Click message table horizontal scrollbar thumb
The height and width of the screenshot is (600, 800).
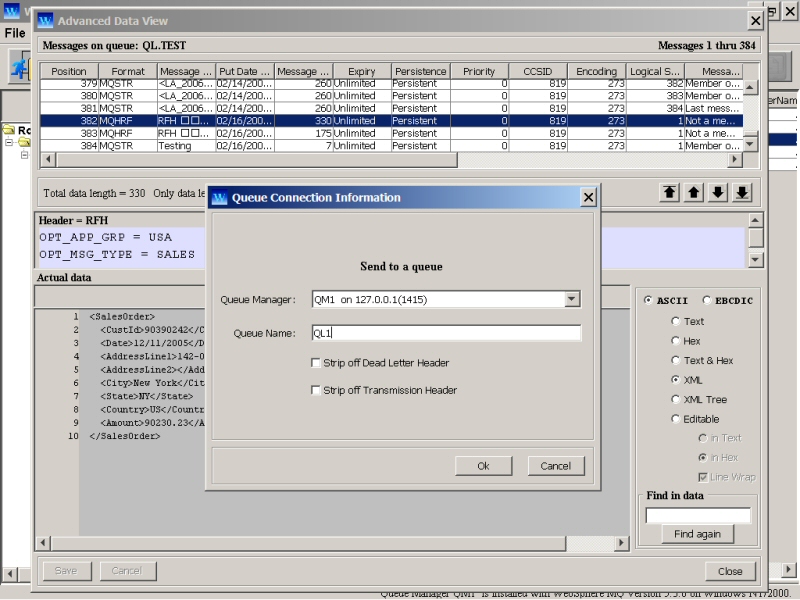tap(257, 160)
